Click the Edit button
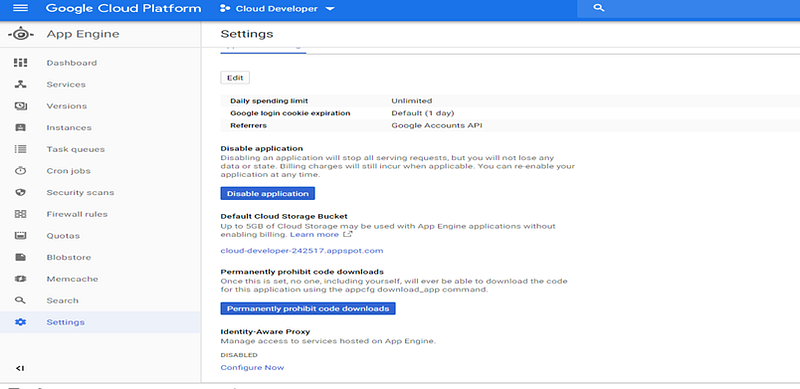 [235, 78]
